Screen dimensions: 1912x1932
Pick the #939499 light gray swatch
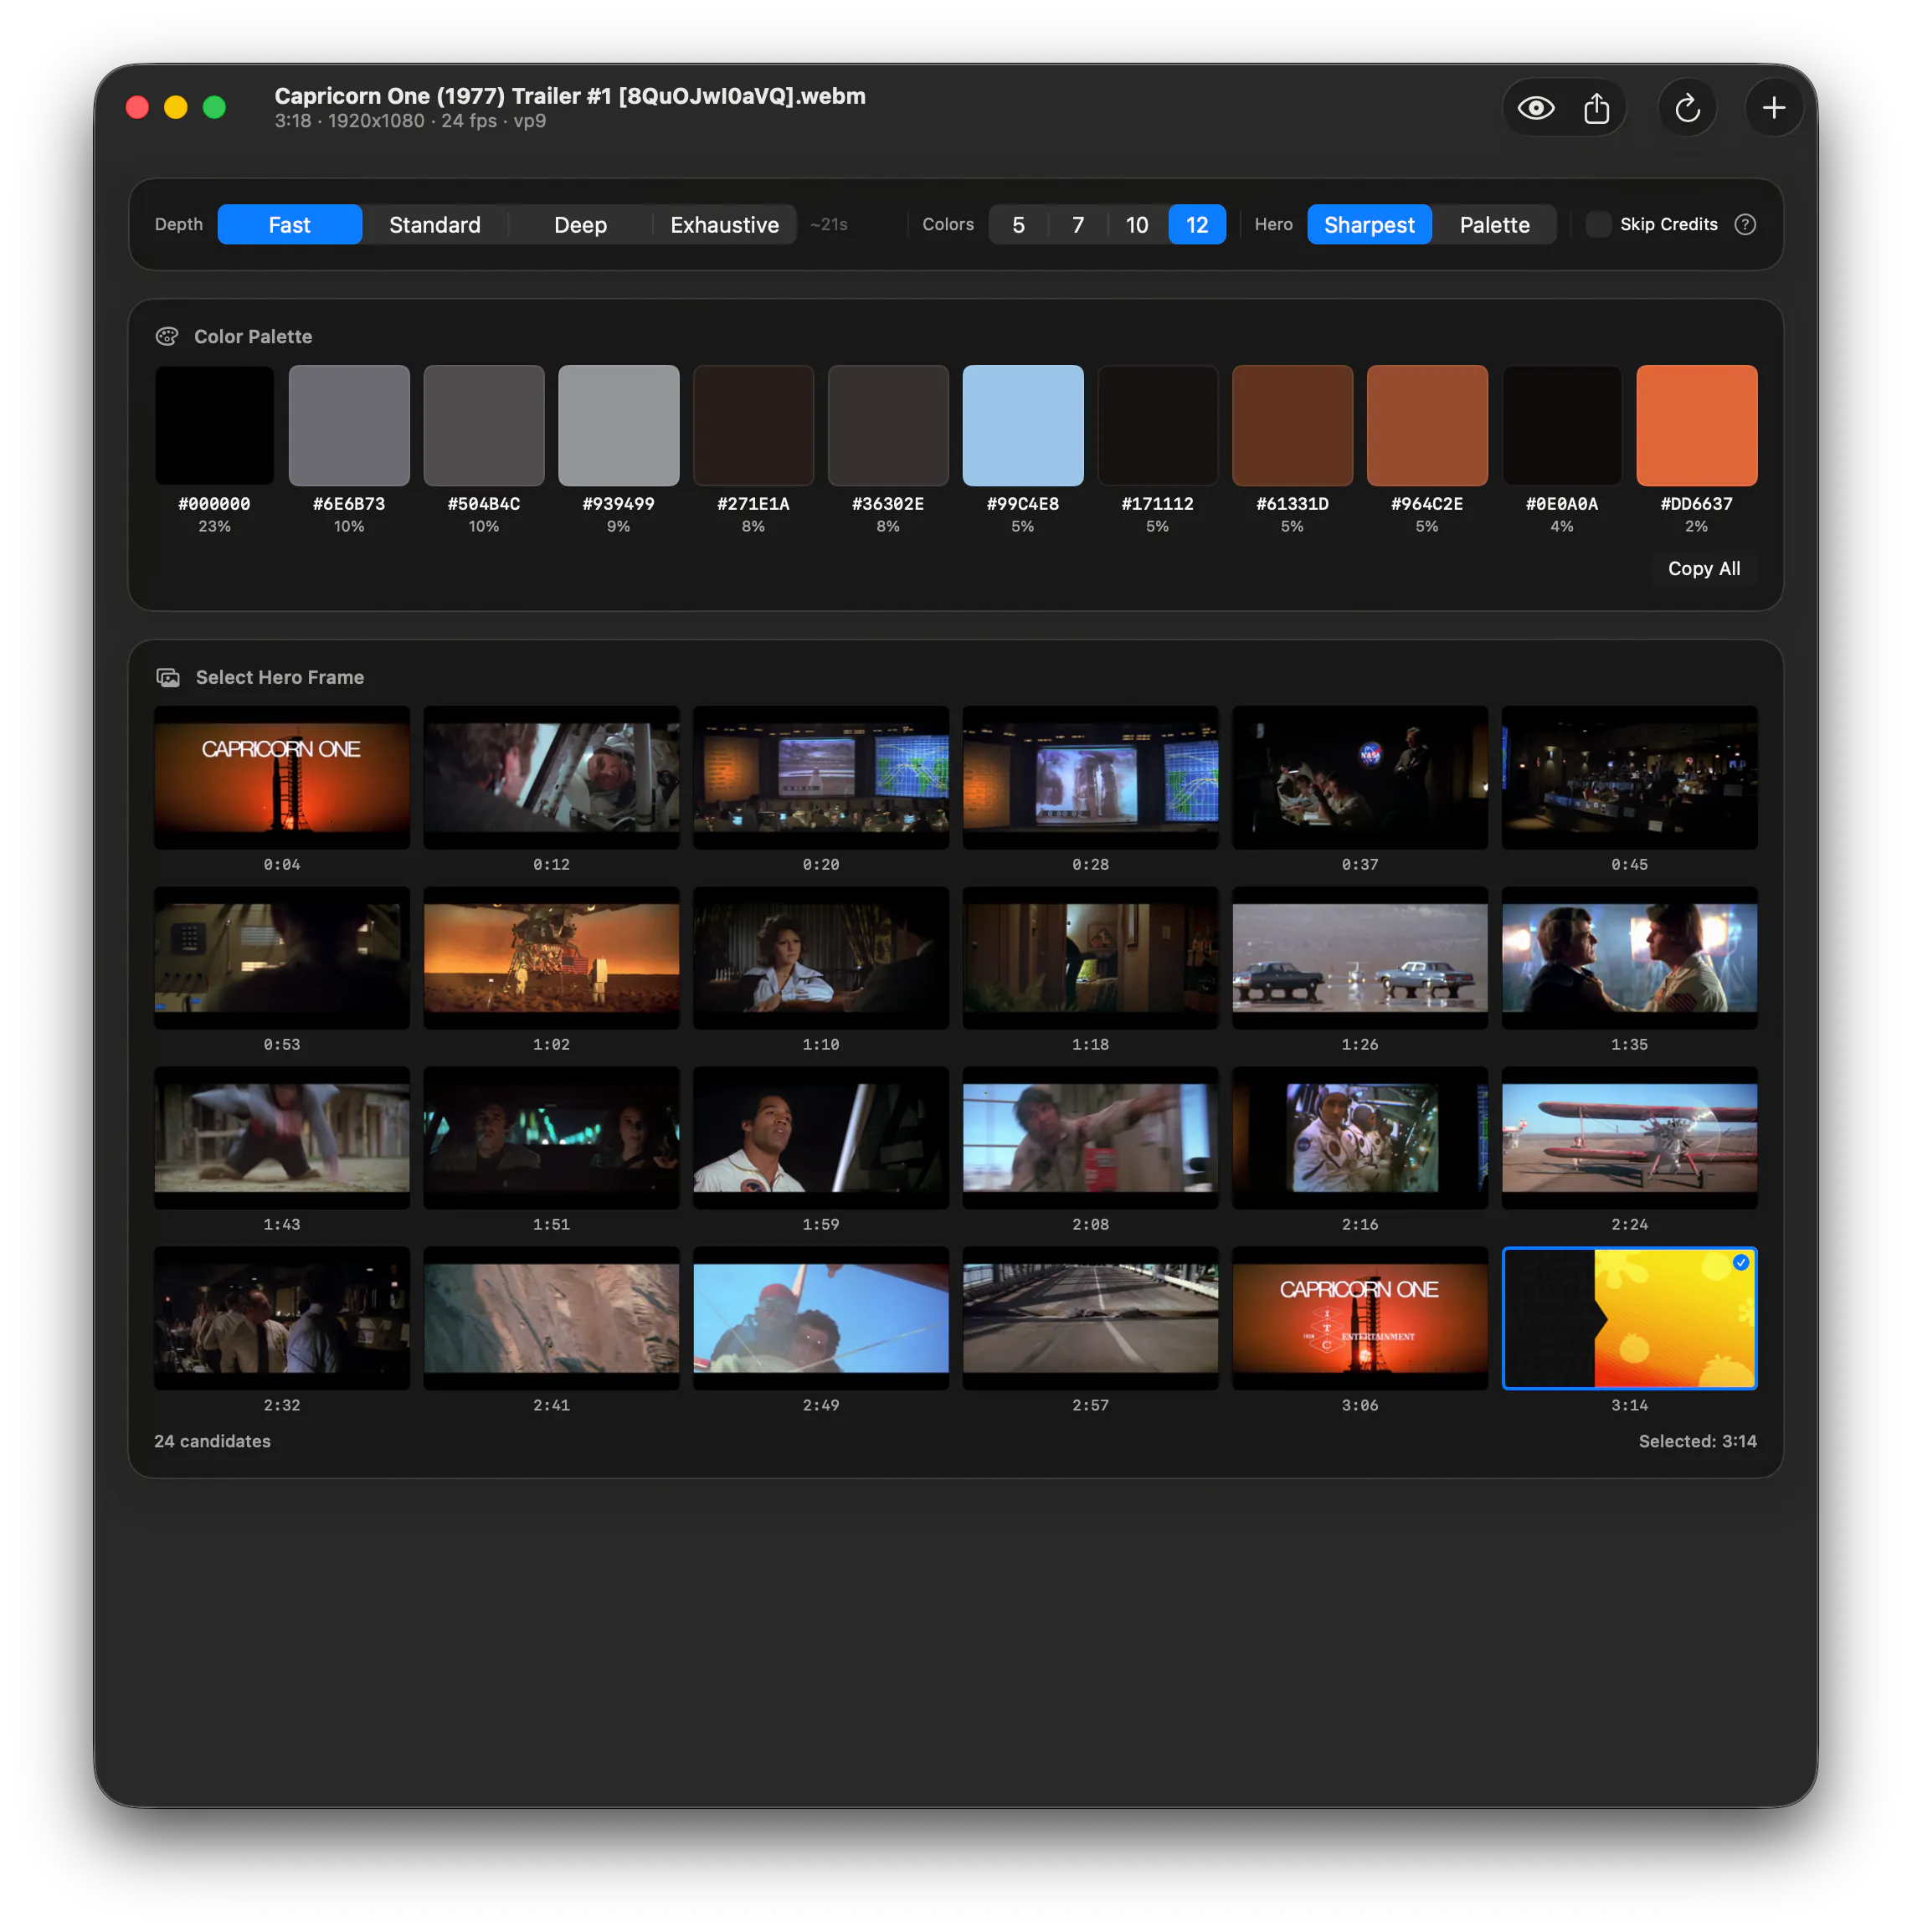click(x=619, y=425)
